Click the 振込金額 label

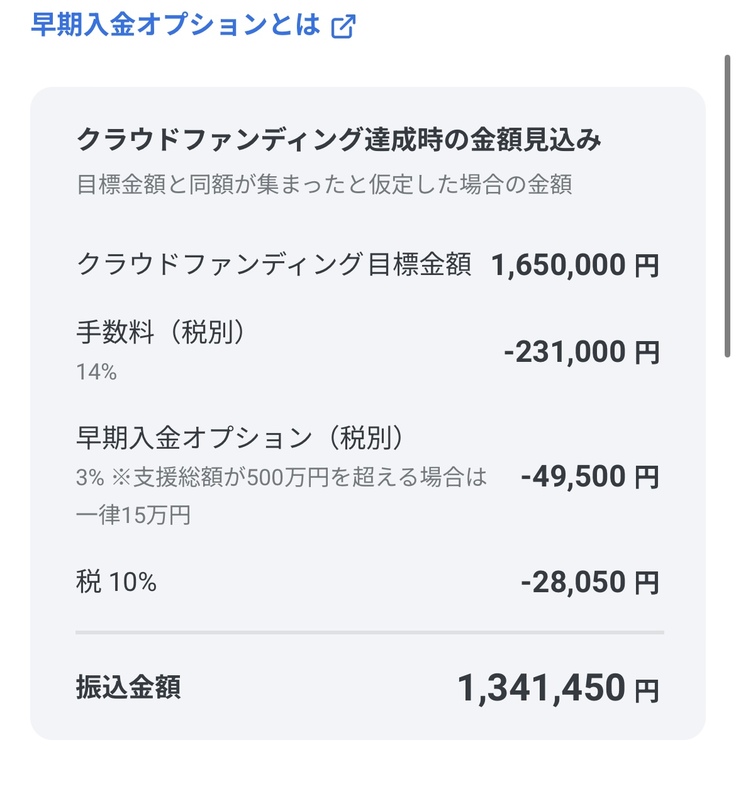[x=129, y=687]
